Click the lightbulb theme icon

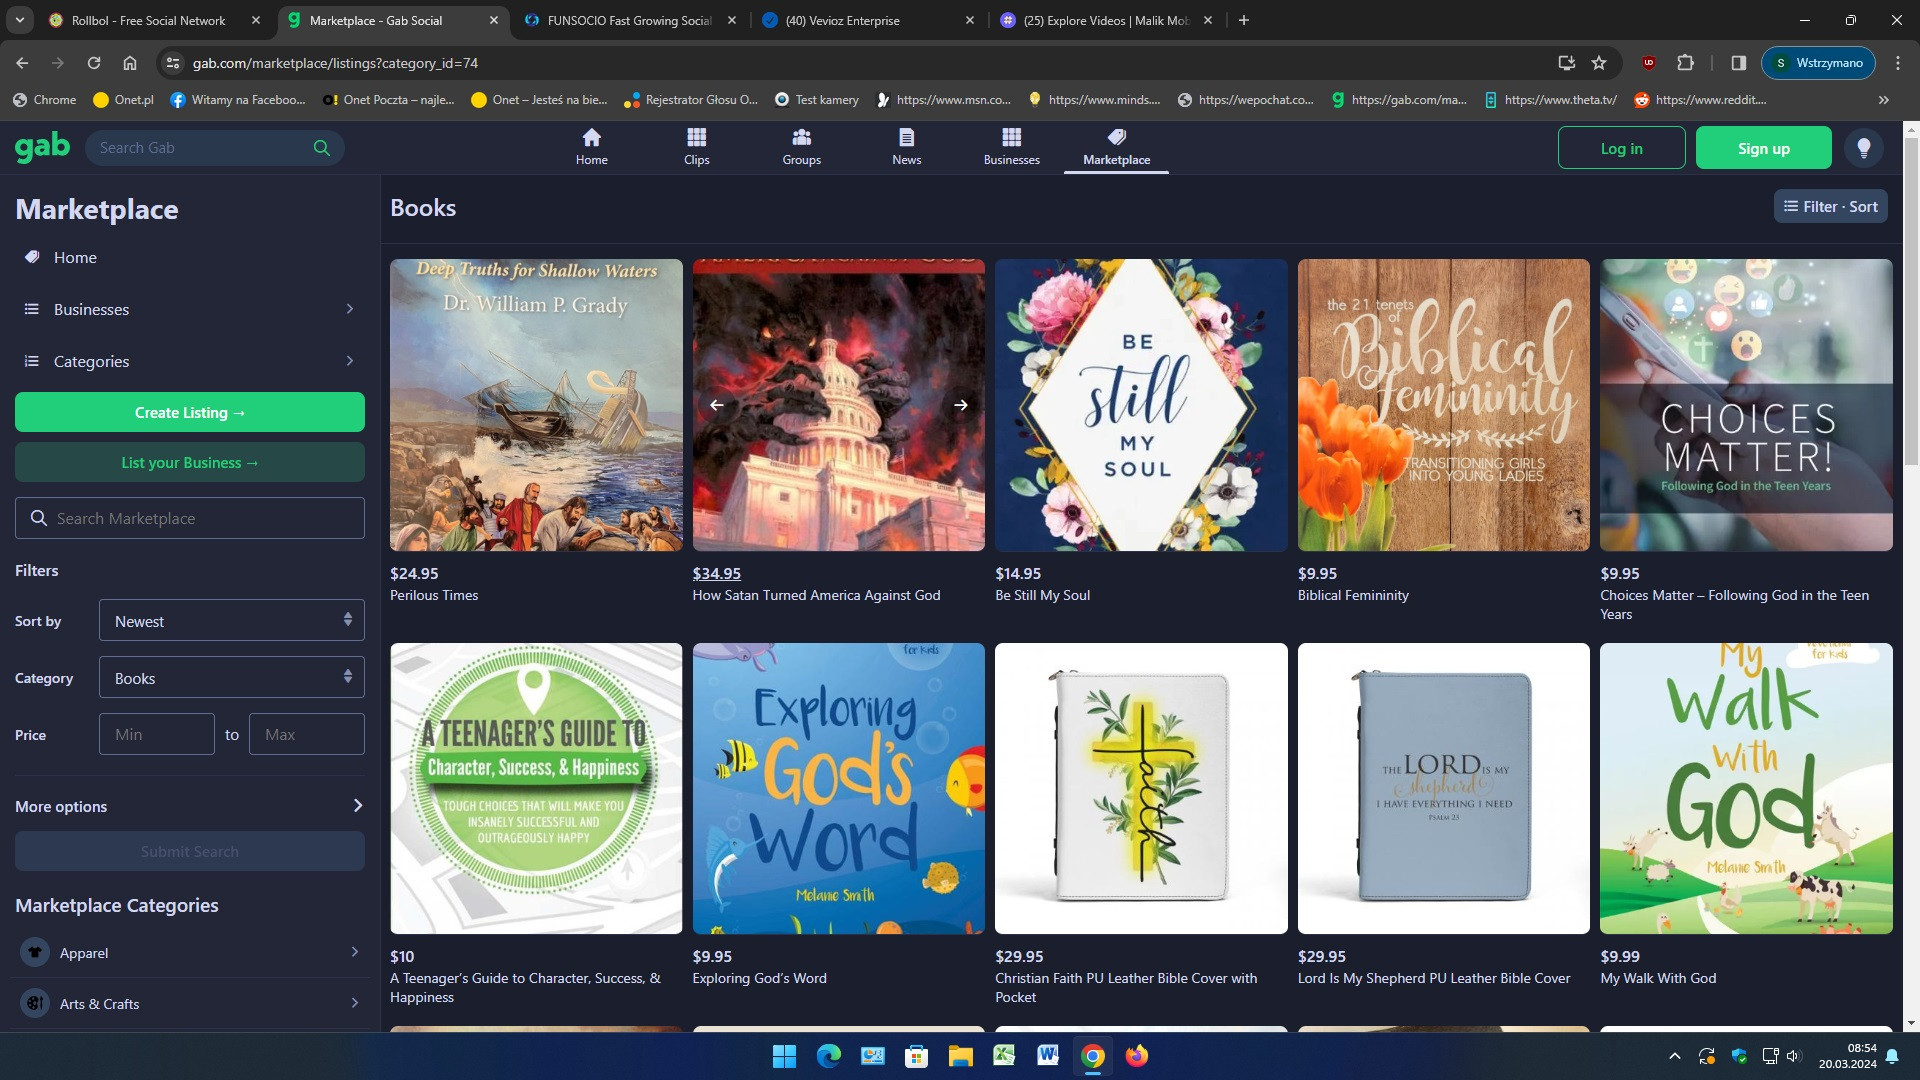tap(1863, 148)
